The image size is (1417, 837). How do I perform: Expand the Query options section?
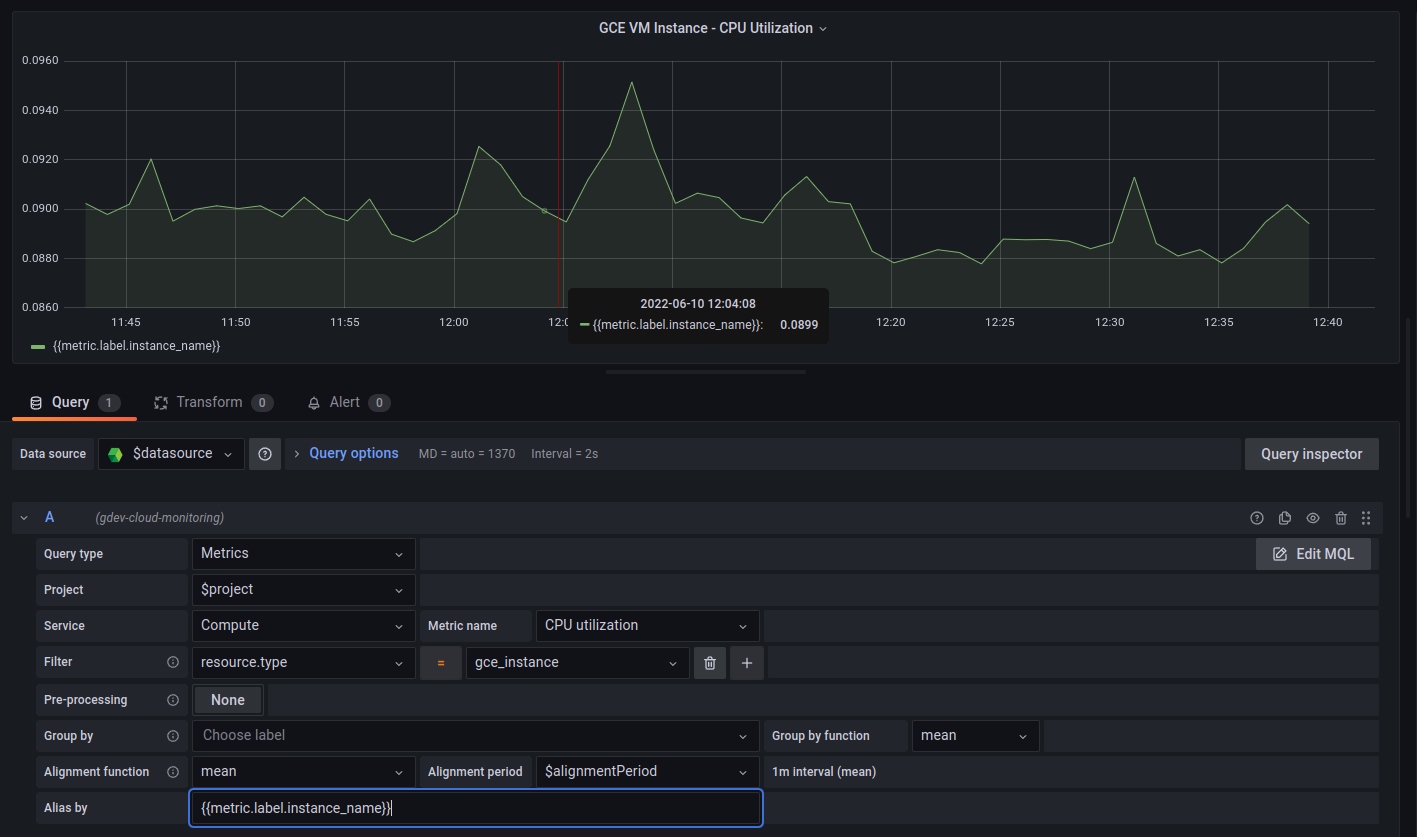(353, 453)
